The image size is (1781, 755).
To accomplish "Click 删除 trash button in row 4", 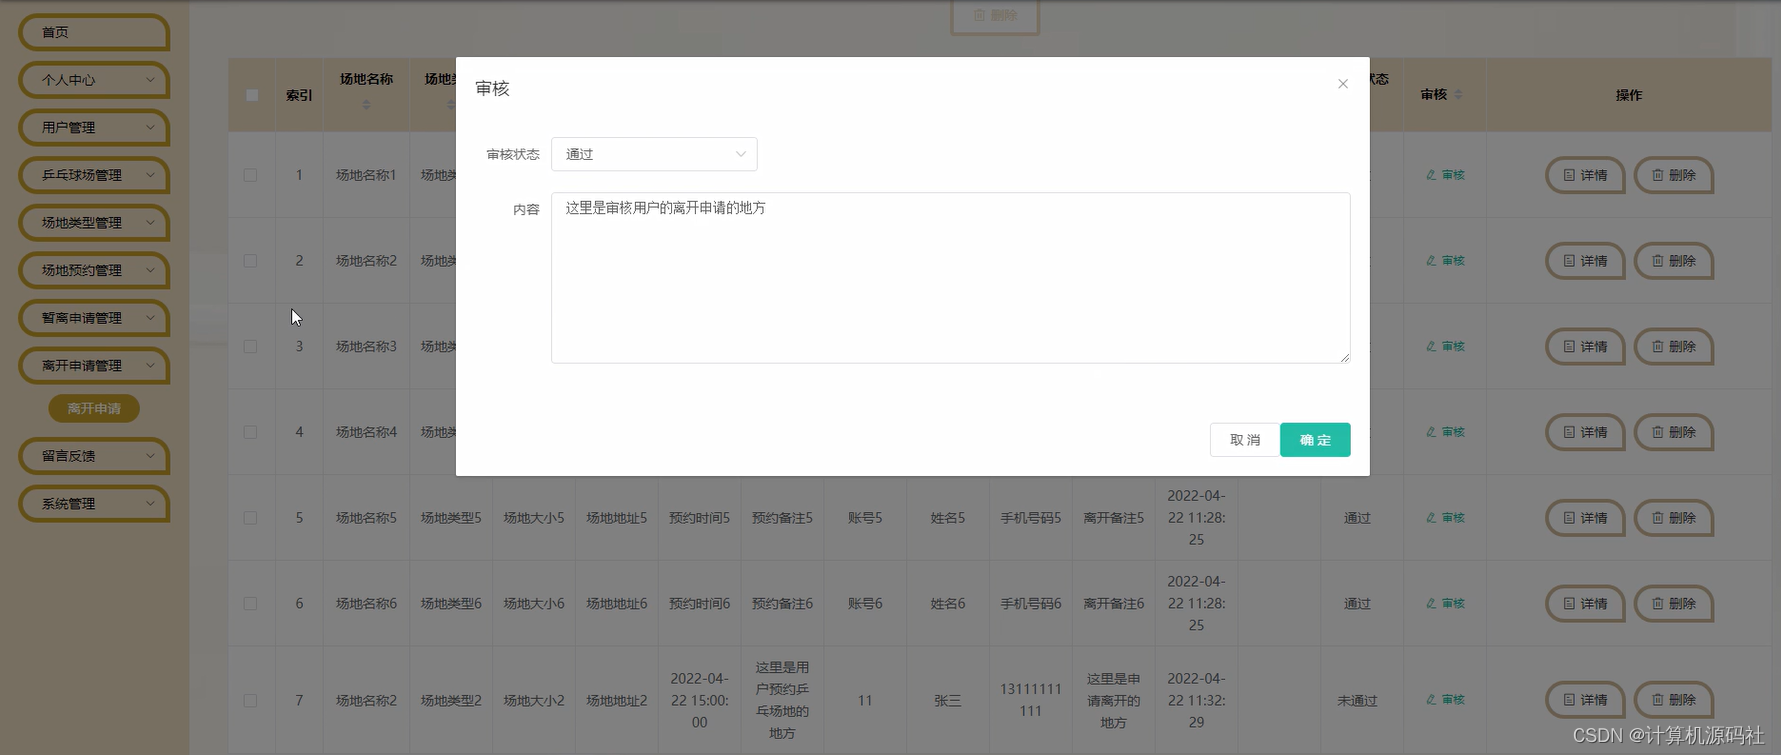I will (x=1673, y=432).
